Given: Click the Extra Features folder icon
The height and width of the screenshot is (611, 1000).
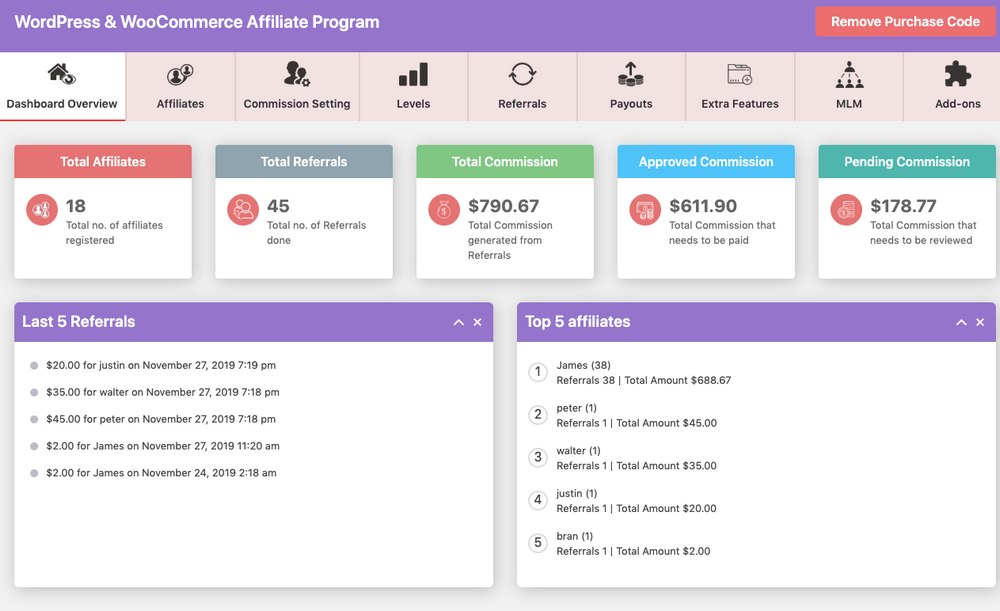Looking at the screenshot, I should [740, 74].
